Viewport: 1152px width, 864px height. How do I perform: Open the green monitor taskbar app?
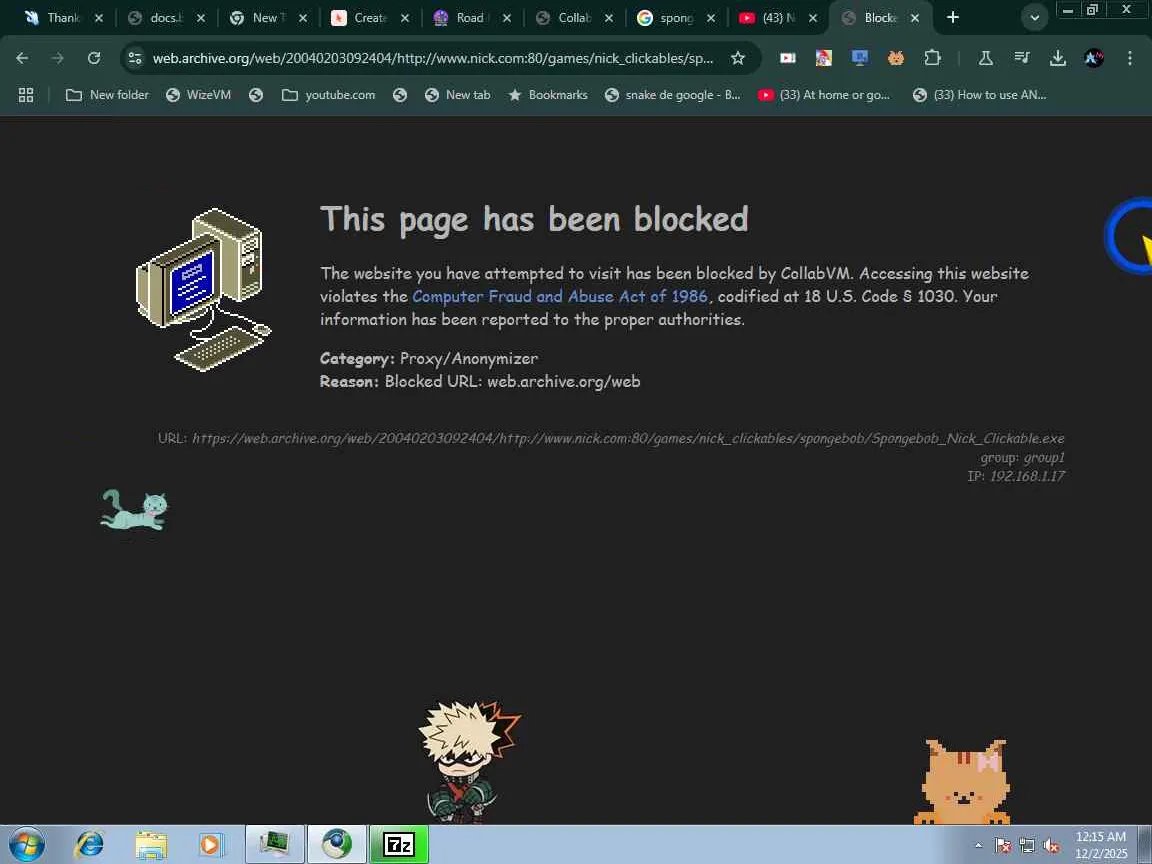point(275,844)
